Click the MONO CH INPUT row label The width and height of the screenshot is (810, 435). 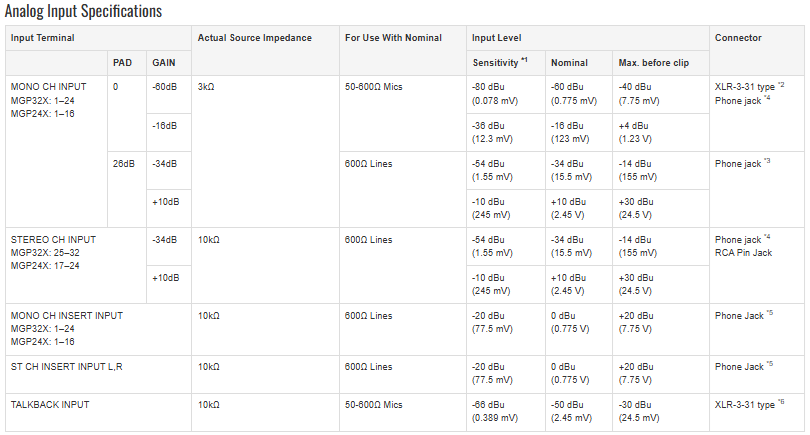49,87
